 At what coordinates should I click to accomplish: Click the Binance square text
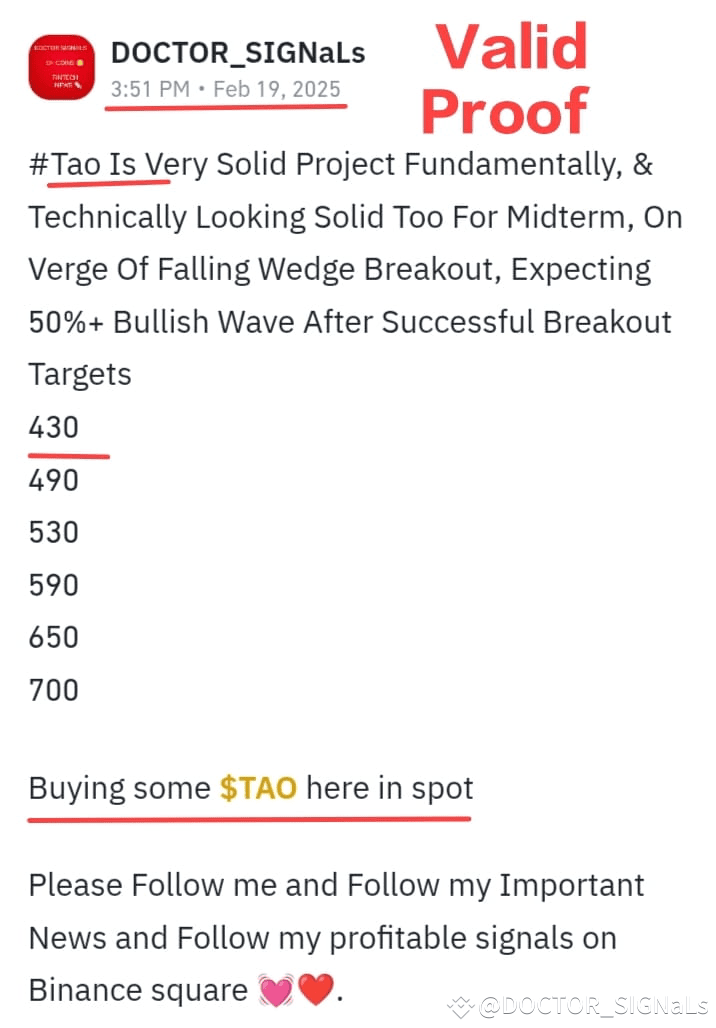138,990
